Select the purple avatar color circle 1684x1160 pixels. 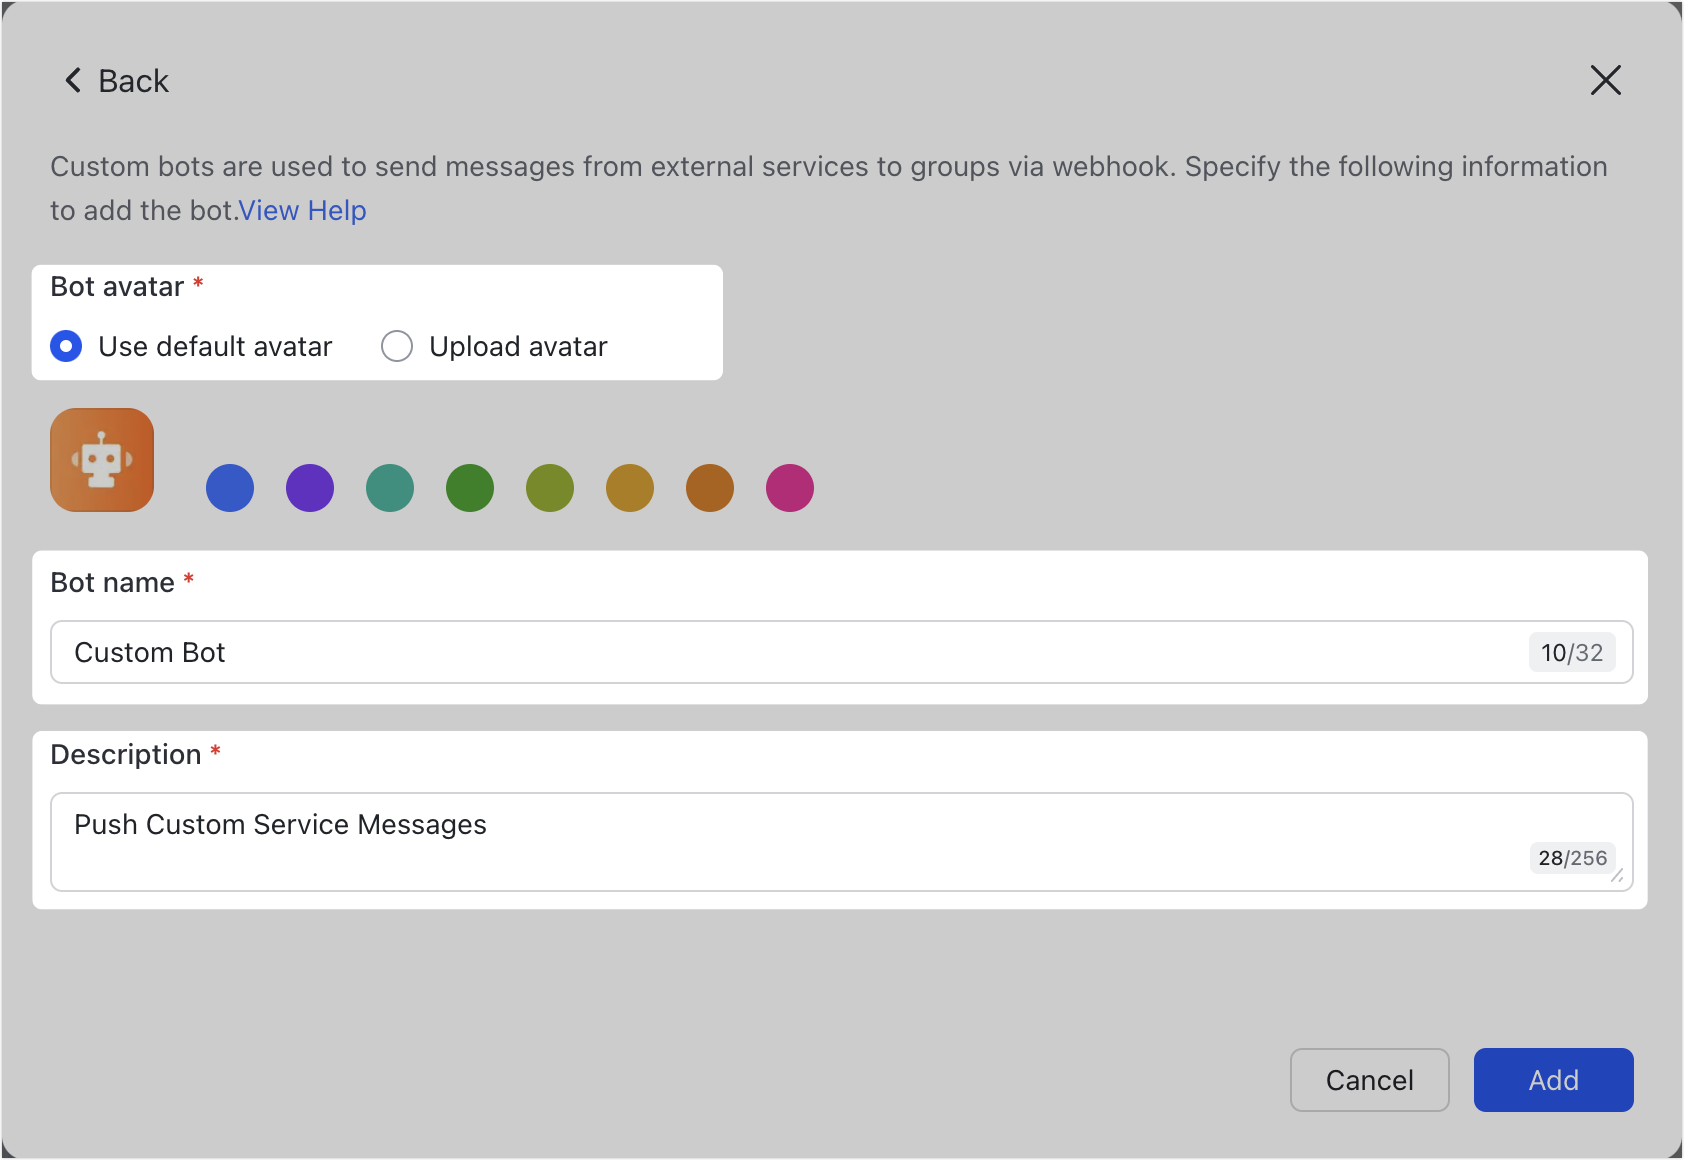click(310, 488)
